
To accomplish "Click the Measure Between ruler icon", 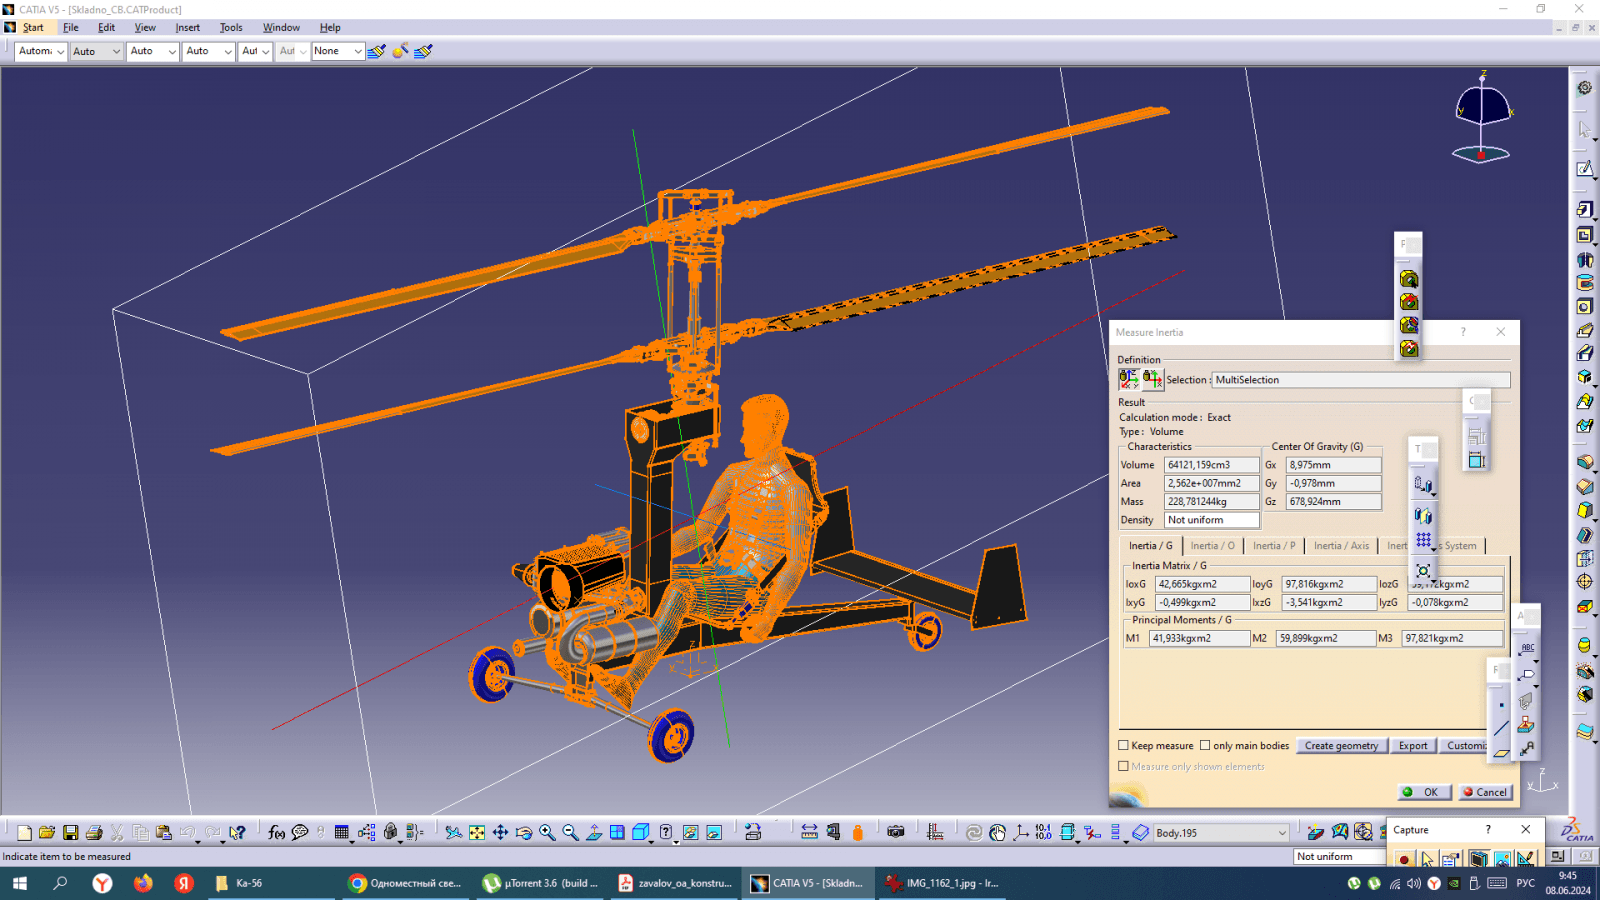I will click(x=809, y=832).
